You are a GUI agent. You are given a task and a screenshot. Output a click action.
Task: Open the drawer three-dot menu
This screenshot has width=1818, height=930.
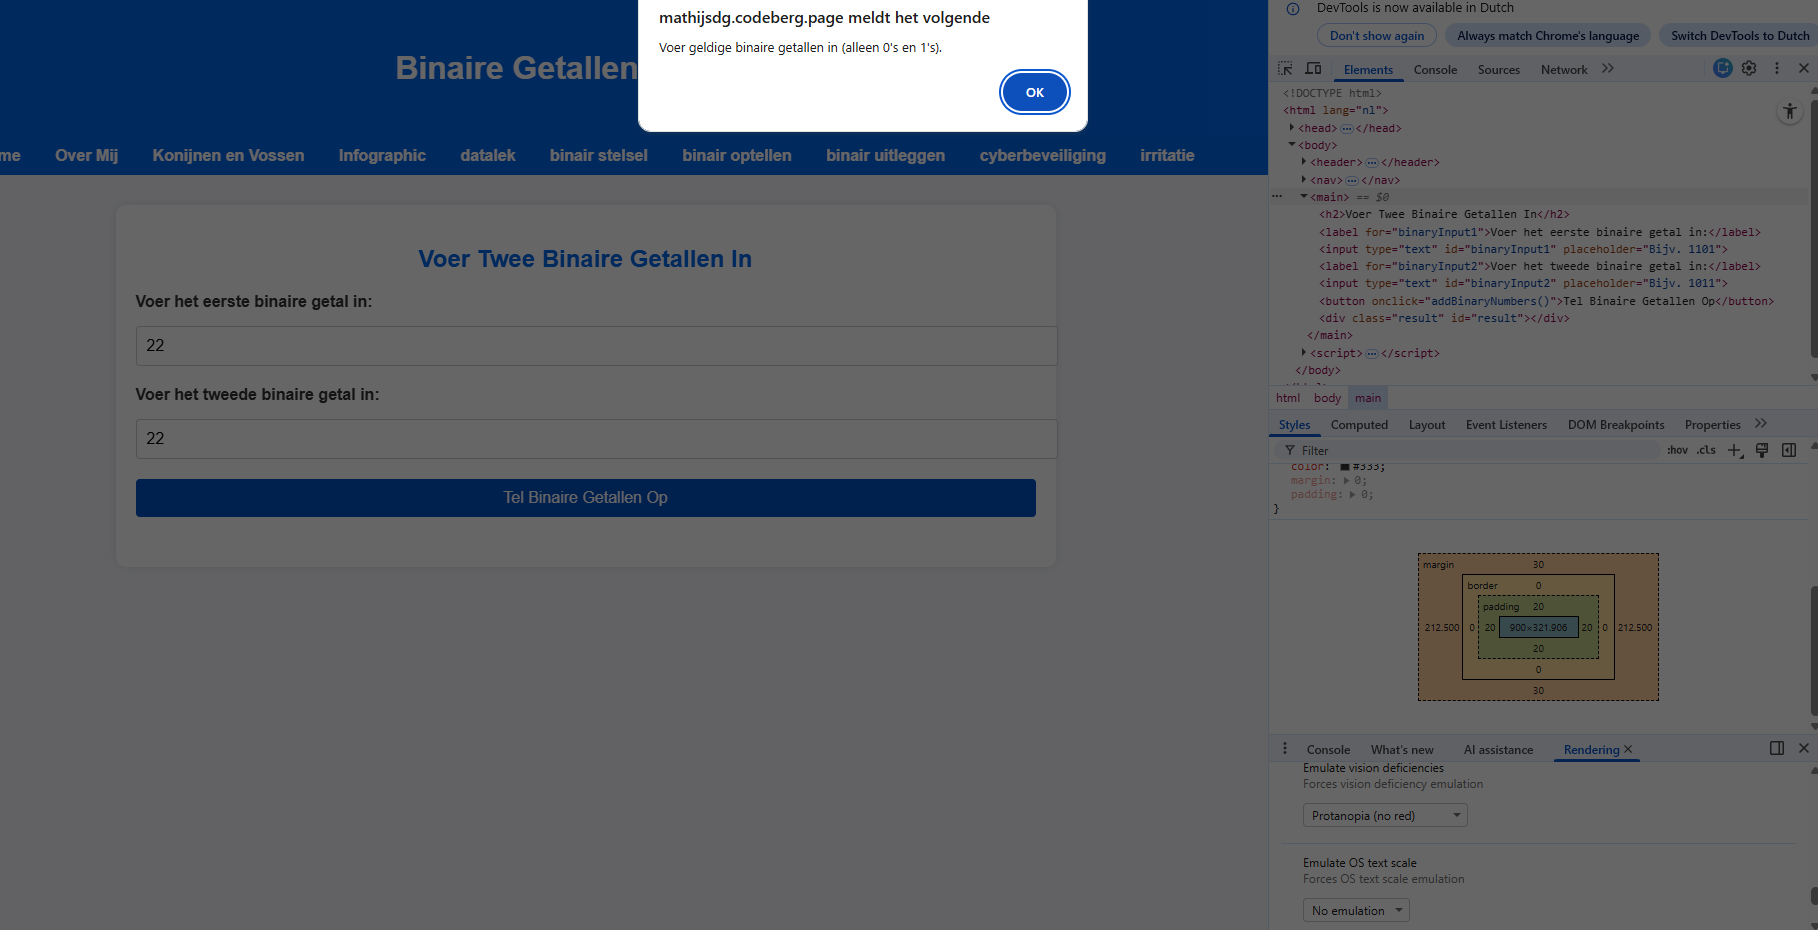pyautogui.click(x=1285, y=749)
